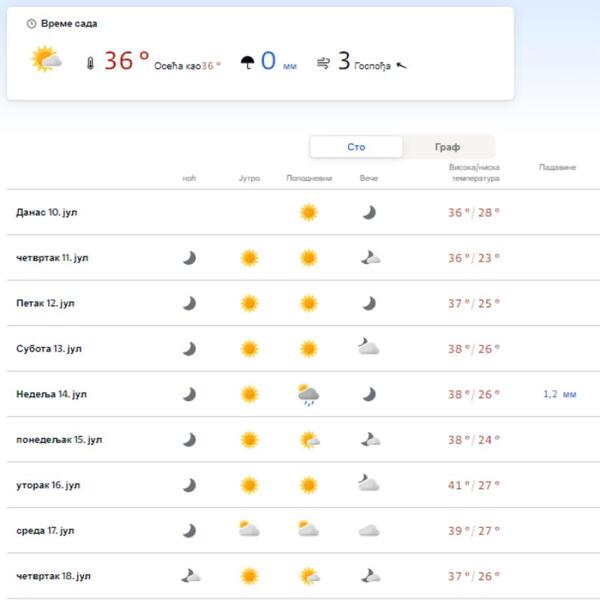Open the уторак 16. јул forecast row
The image size is (600, 600).
pos(49,485)
